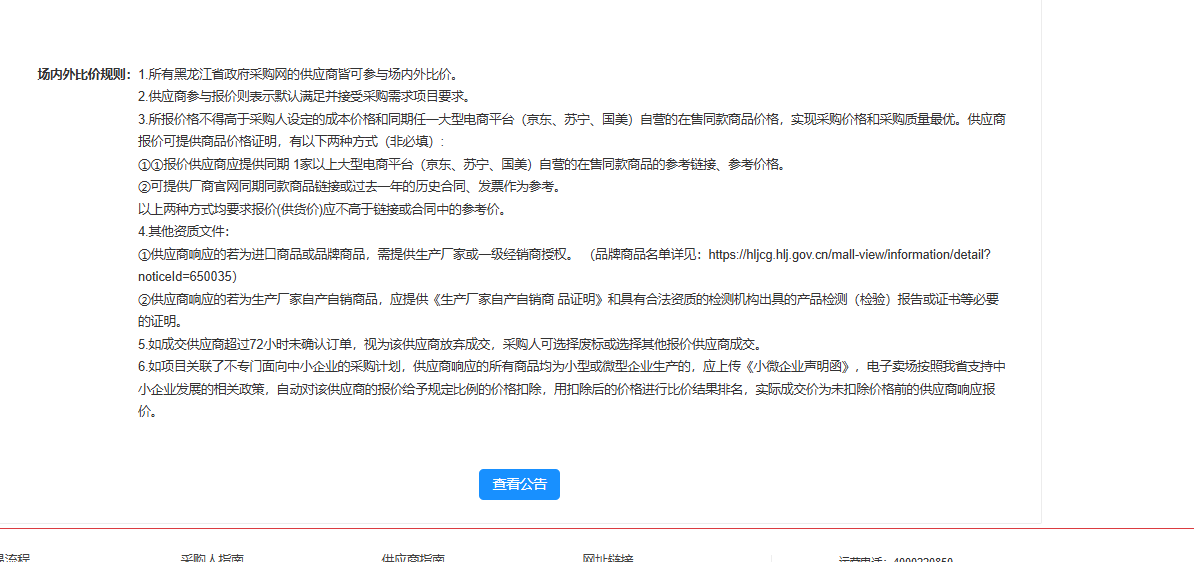Click the line about 1家以上大型电商平台 reference links
The image size is (1194, 562).
pyautogui.click(x=460, y=164)
